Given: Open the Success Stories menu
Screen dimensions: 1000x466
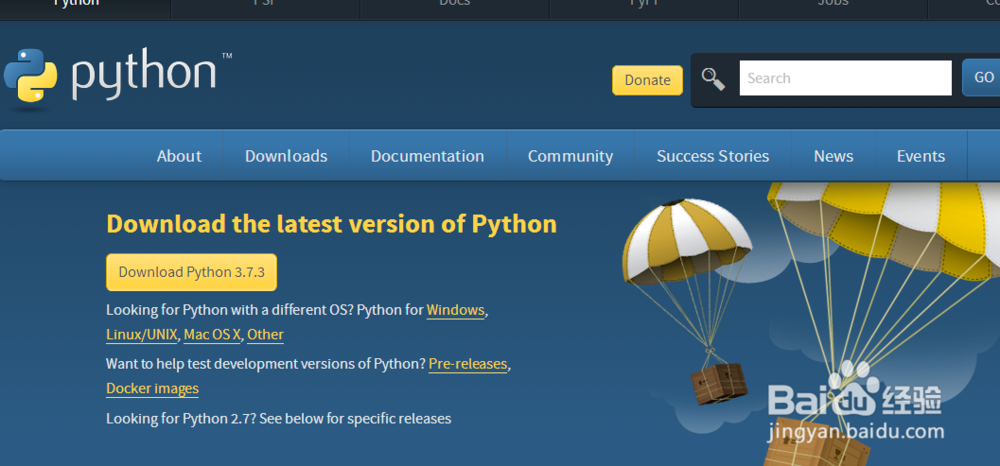Looking at the screenshot, I should tap(713, 156).
